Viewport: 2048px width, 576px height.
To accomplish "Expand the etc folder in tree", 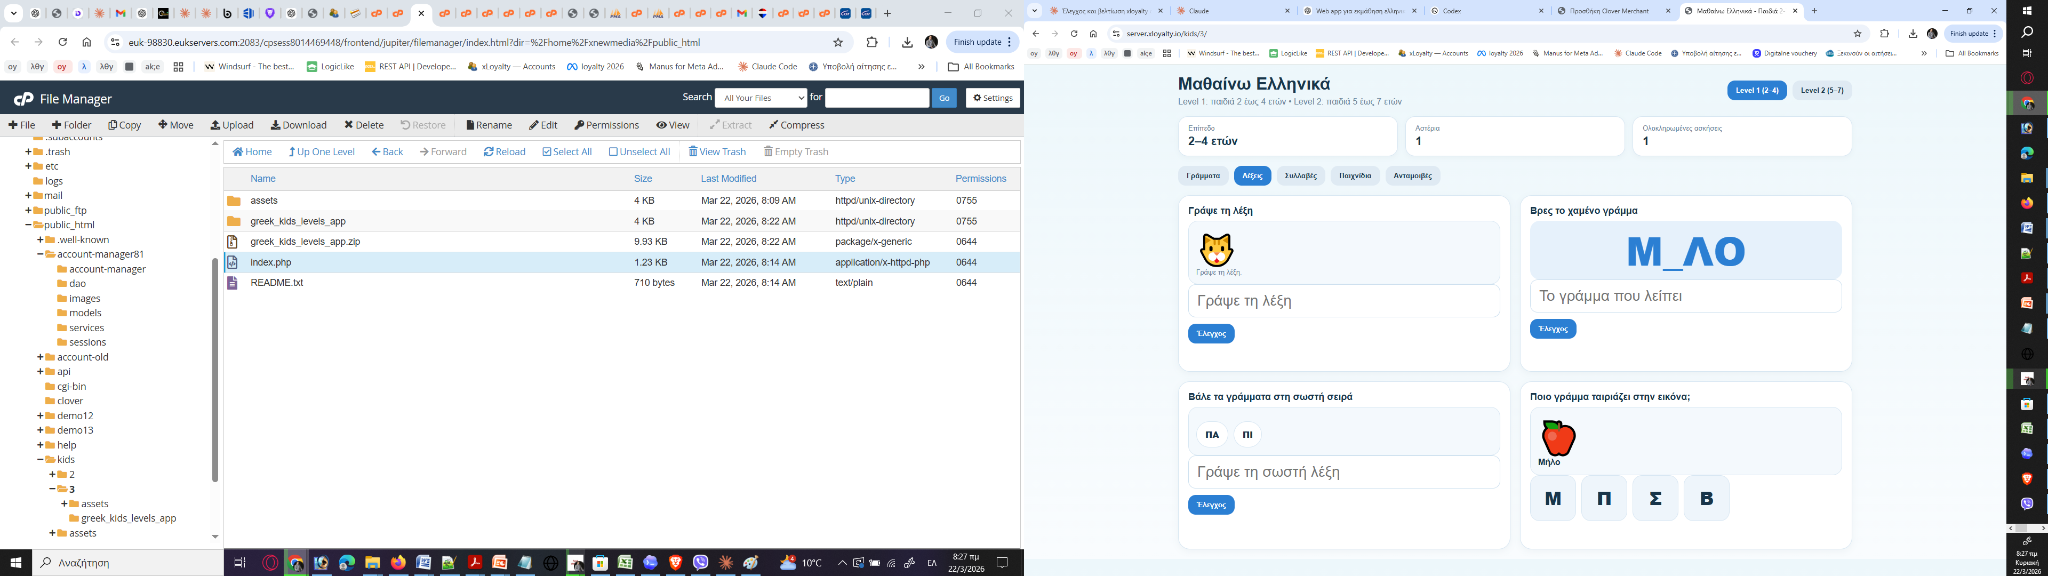I will (x=28, y=167).
